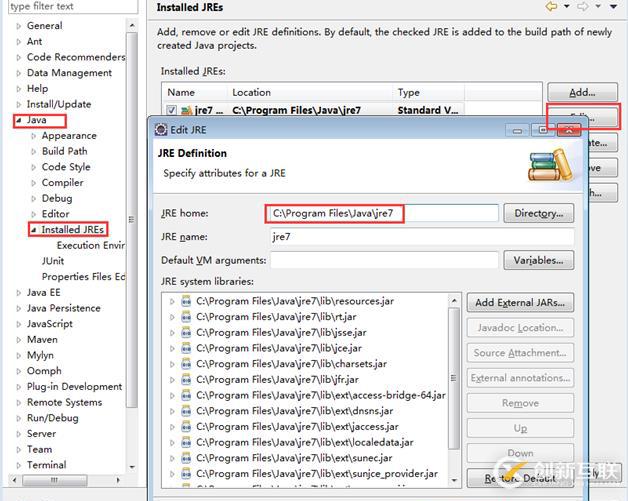Click the jfr.jar archive icon
The image size is (628, 501).
tap(186, 380)
